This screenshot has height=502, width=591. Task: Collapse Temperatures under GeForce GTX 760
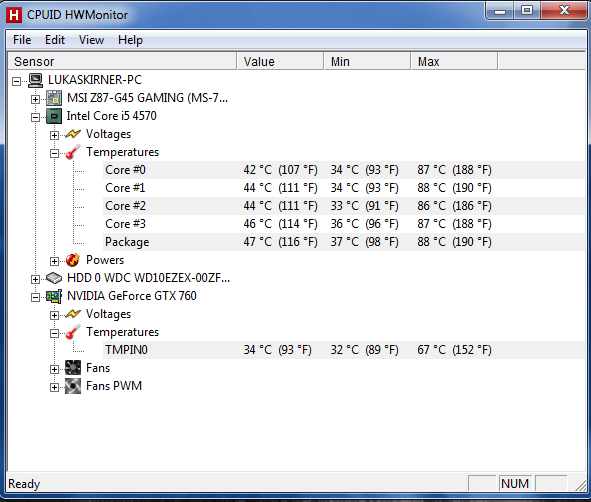pyautogui.click(x=54, y=333)
